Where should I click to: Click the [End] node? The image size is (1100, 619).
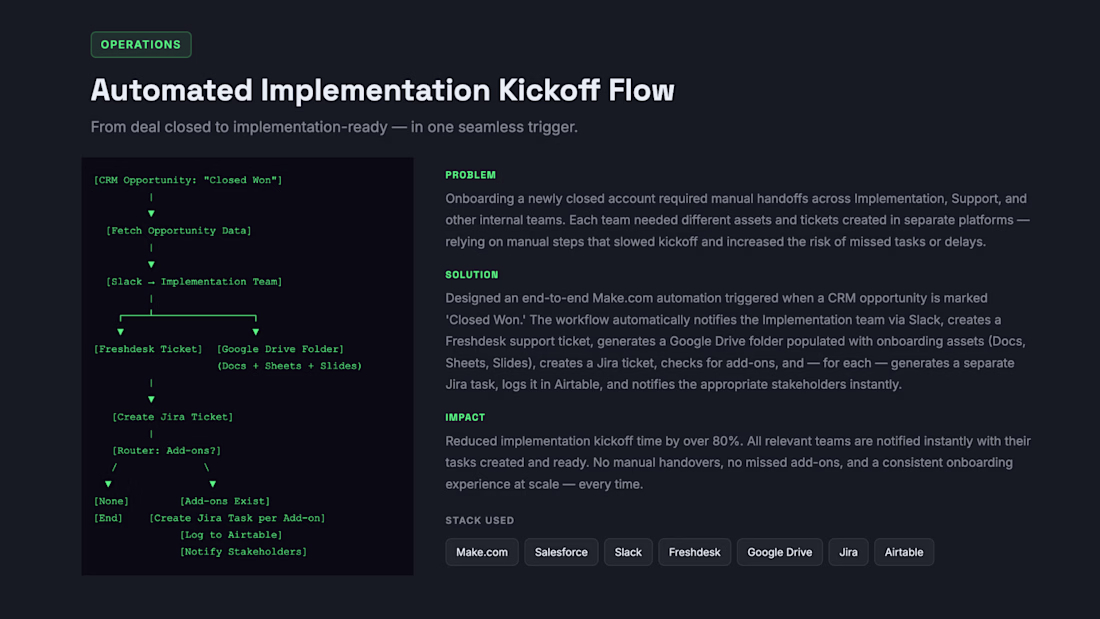tap(109, 518)
